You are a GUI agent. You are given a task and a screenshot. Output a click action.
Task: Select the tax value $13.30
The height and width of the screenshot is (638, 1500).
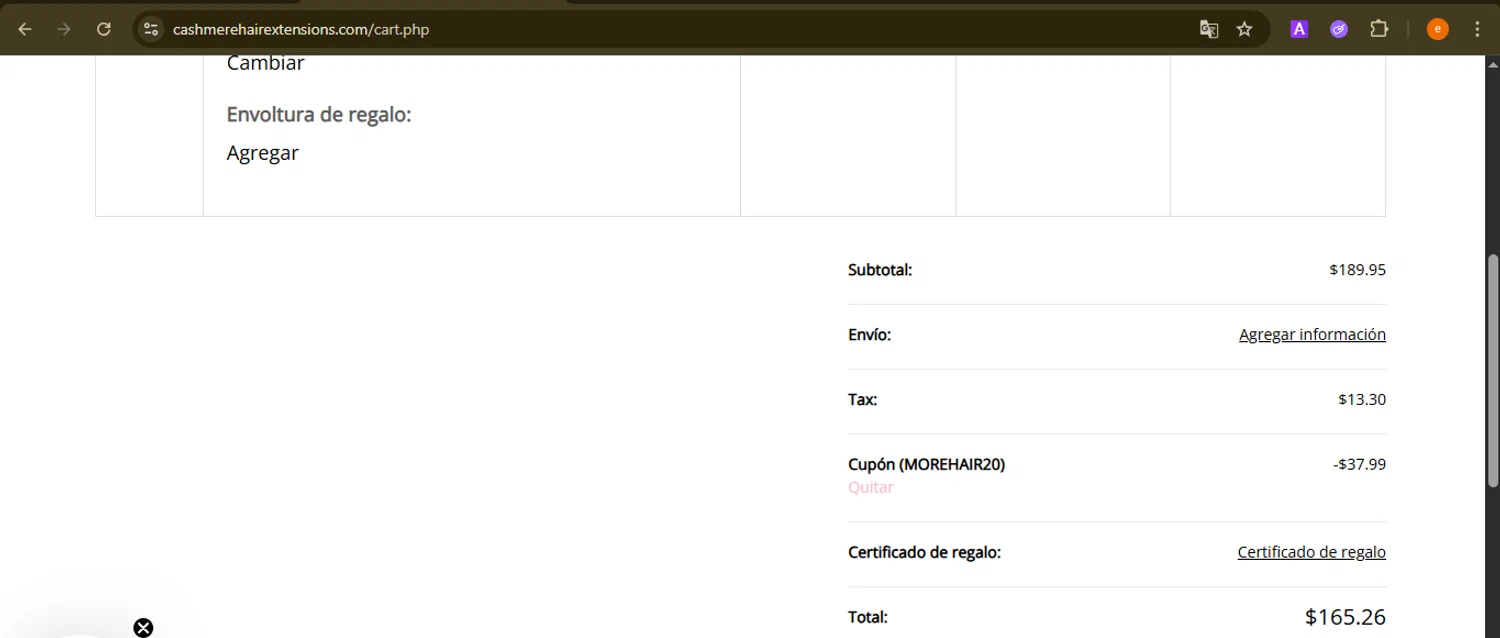pos(1362,400)
